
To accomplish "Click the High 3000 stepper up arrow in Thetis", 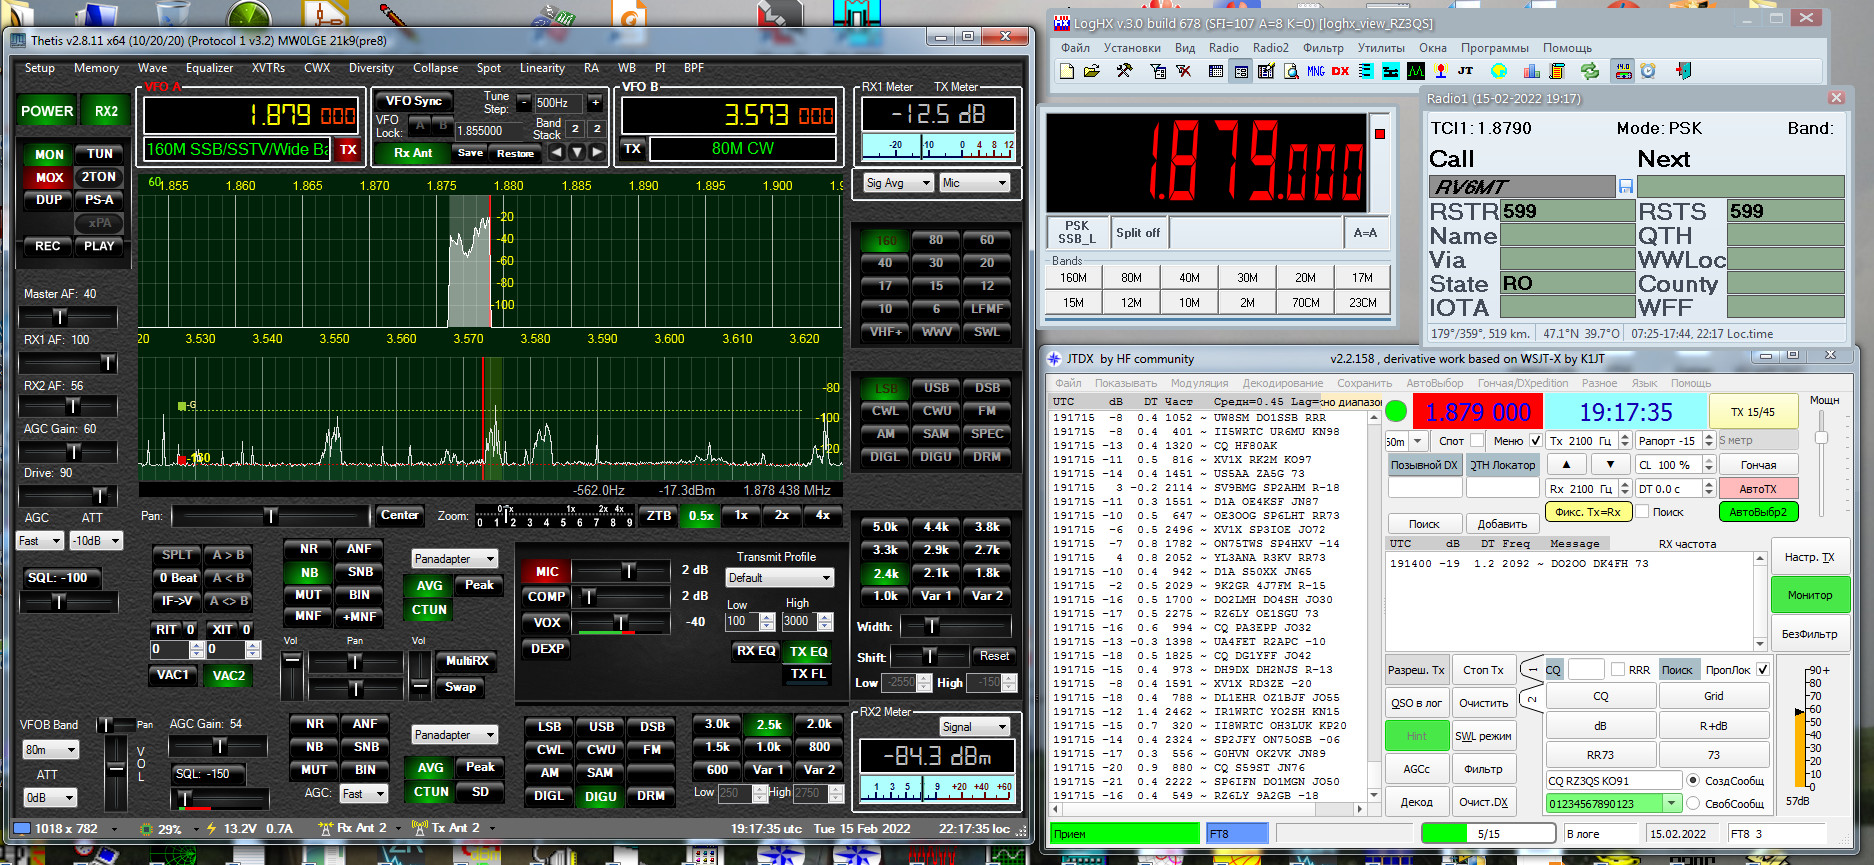I will point(825,616).
